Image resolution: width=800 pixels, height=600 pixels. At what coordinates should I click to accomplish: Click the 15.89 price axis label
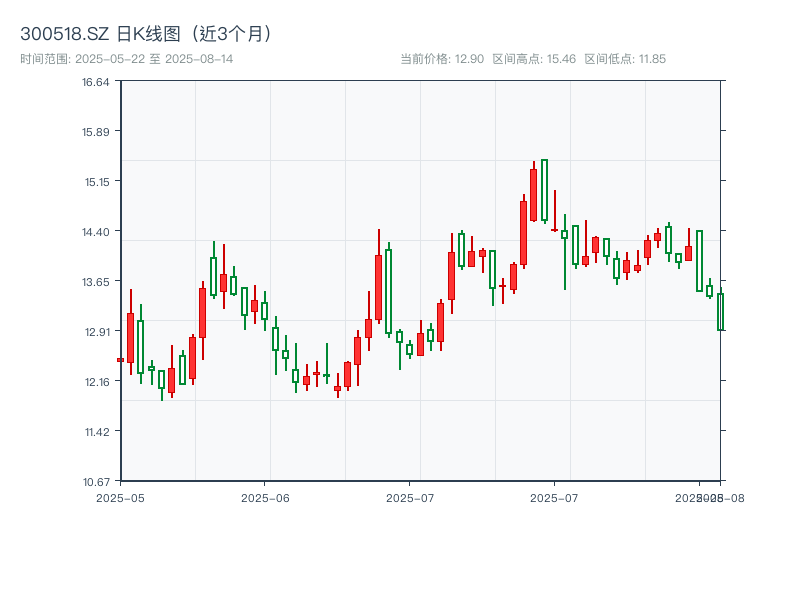click(94, 131)
